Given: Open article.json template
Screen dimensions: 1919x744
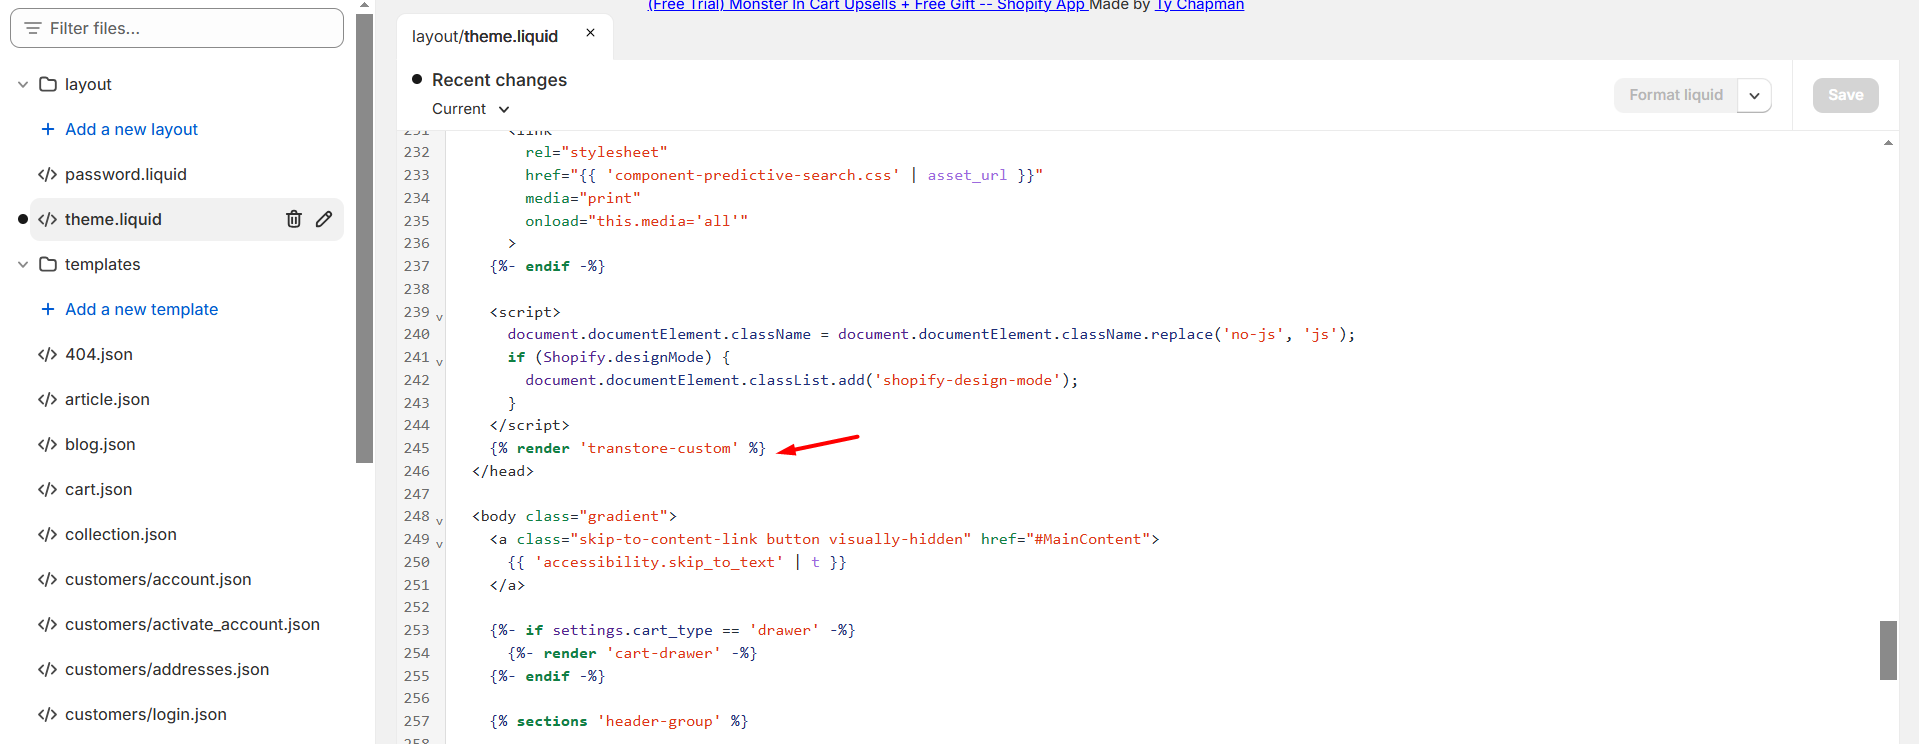Looking at the screenshot, I should pos(107,399).
